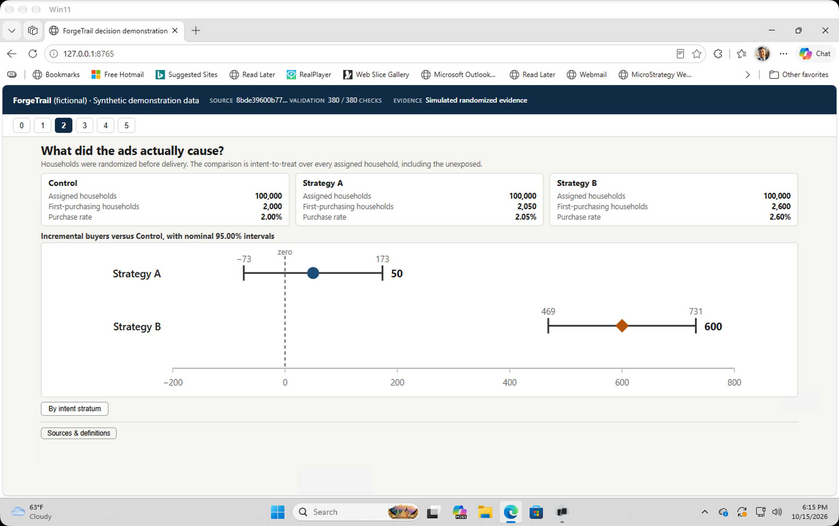Open the Bookmarks favorites folder
The image size is (839, 526).
point(56,74)
